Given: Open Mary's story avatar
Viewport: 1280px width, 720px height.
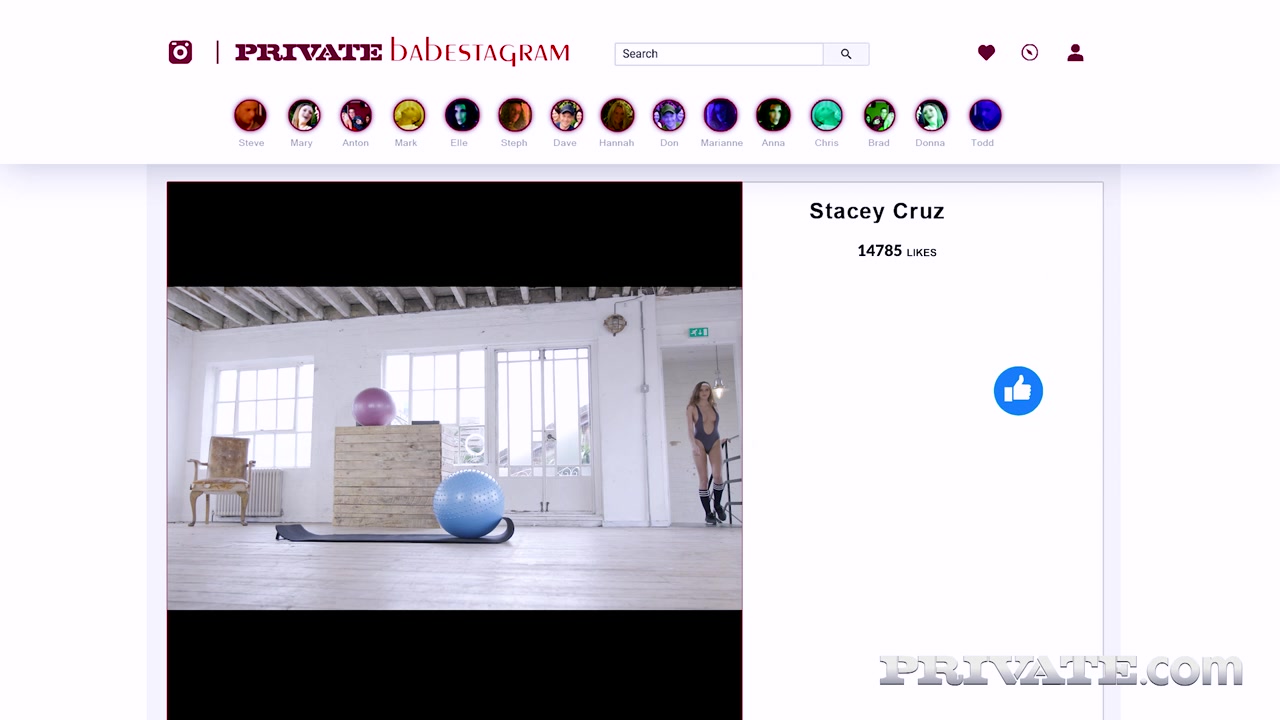Looking at the screenshot, I should (x=303, y=116).
